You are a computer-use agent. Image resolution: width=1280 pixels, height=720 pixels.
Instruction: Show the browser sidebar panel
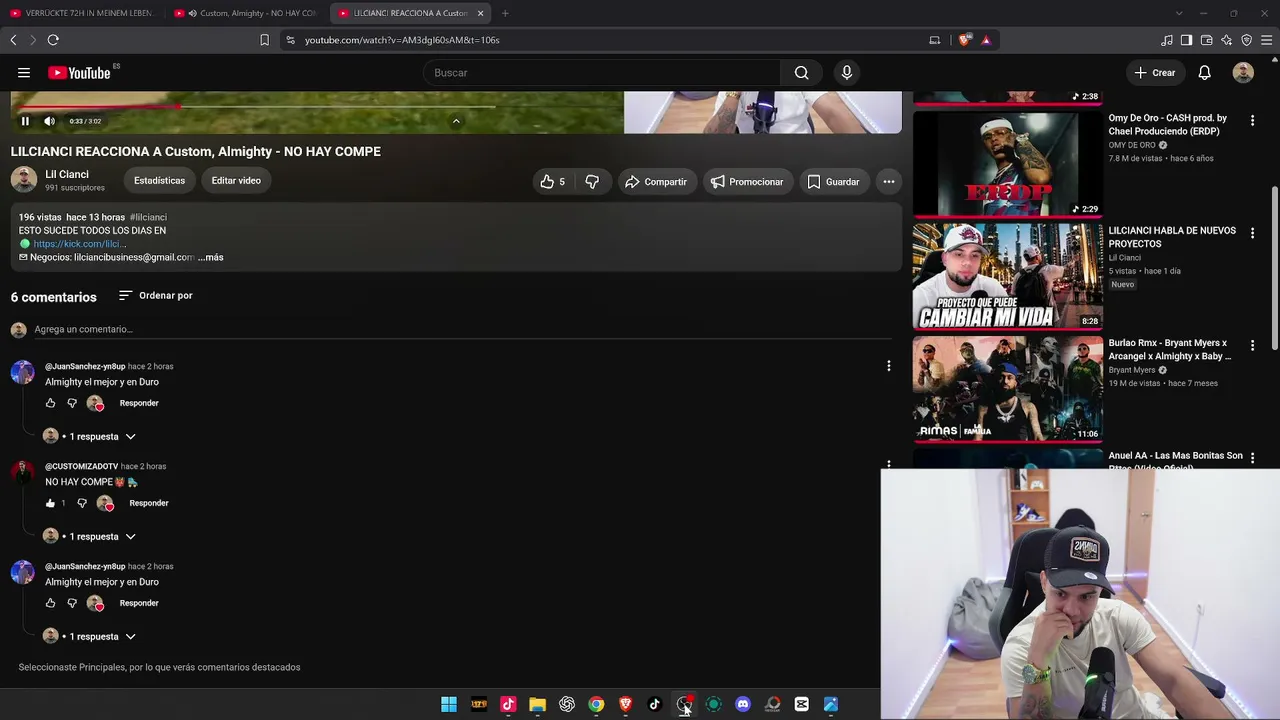click(x=1187, y=40)
